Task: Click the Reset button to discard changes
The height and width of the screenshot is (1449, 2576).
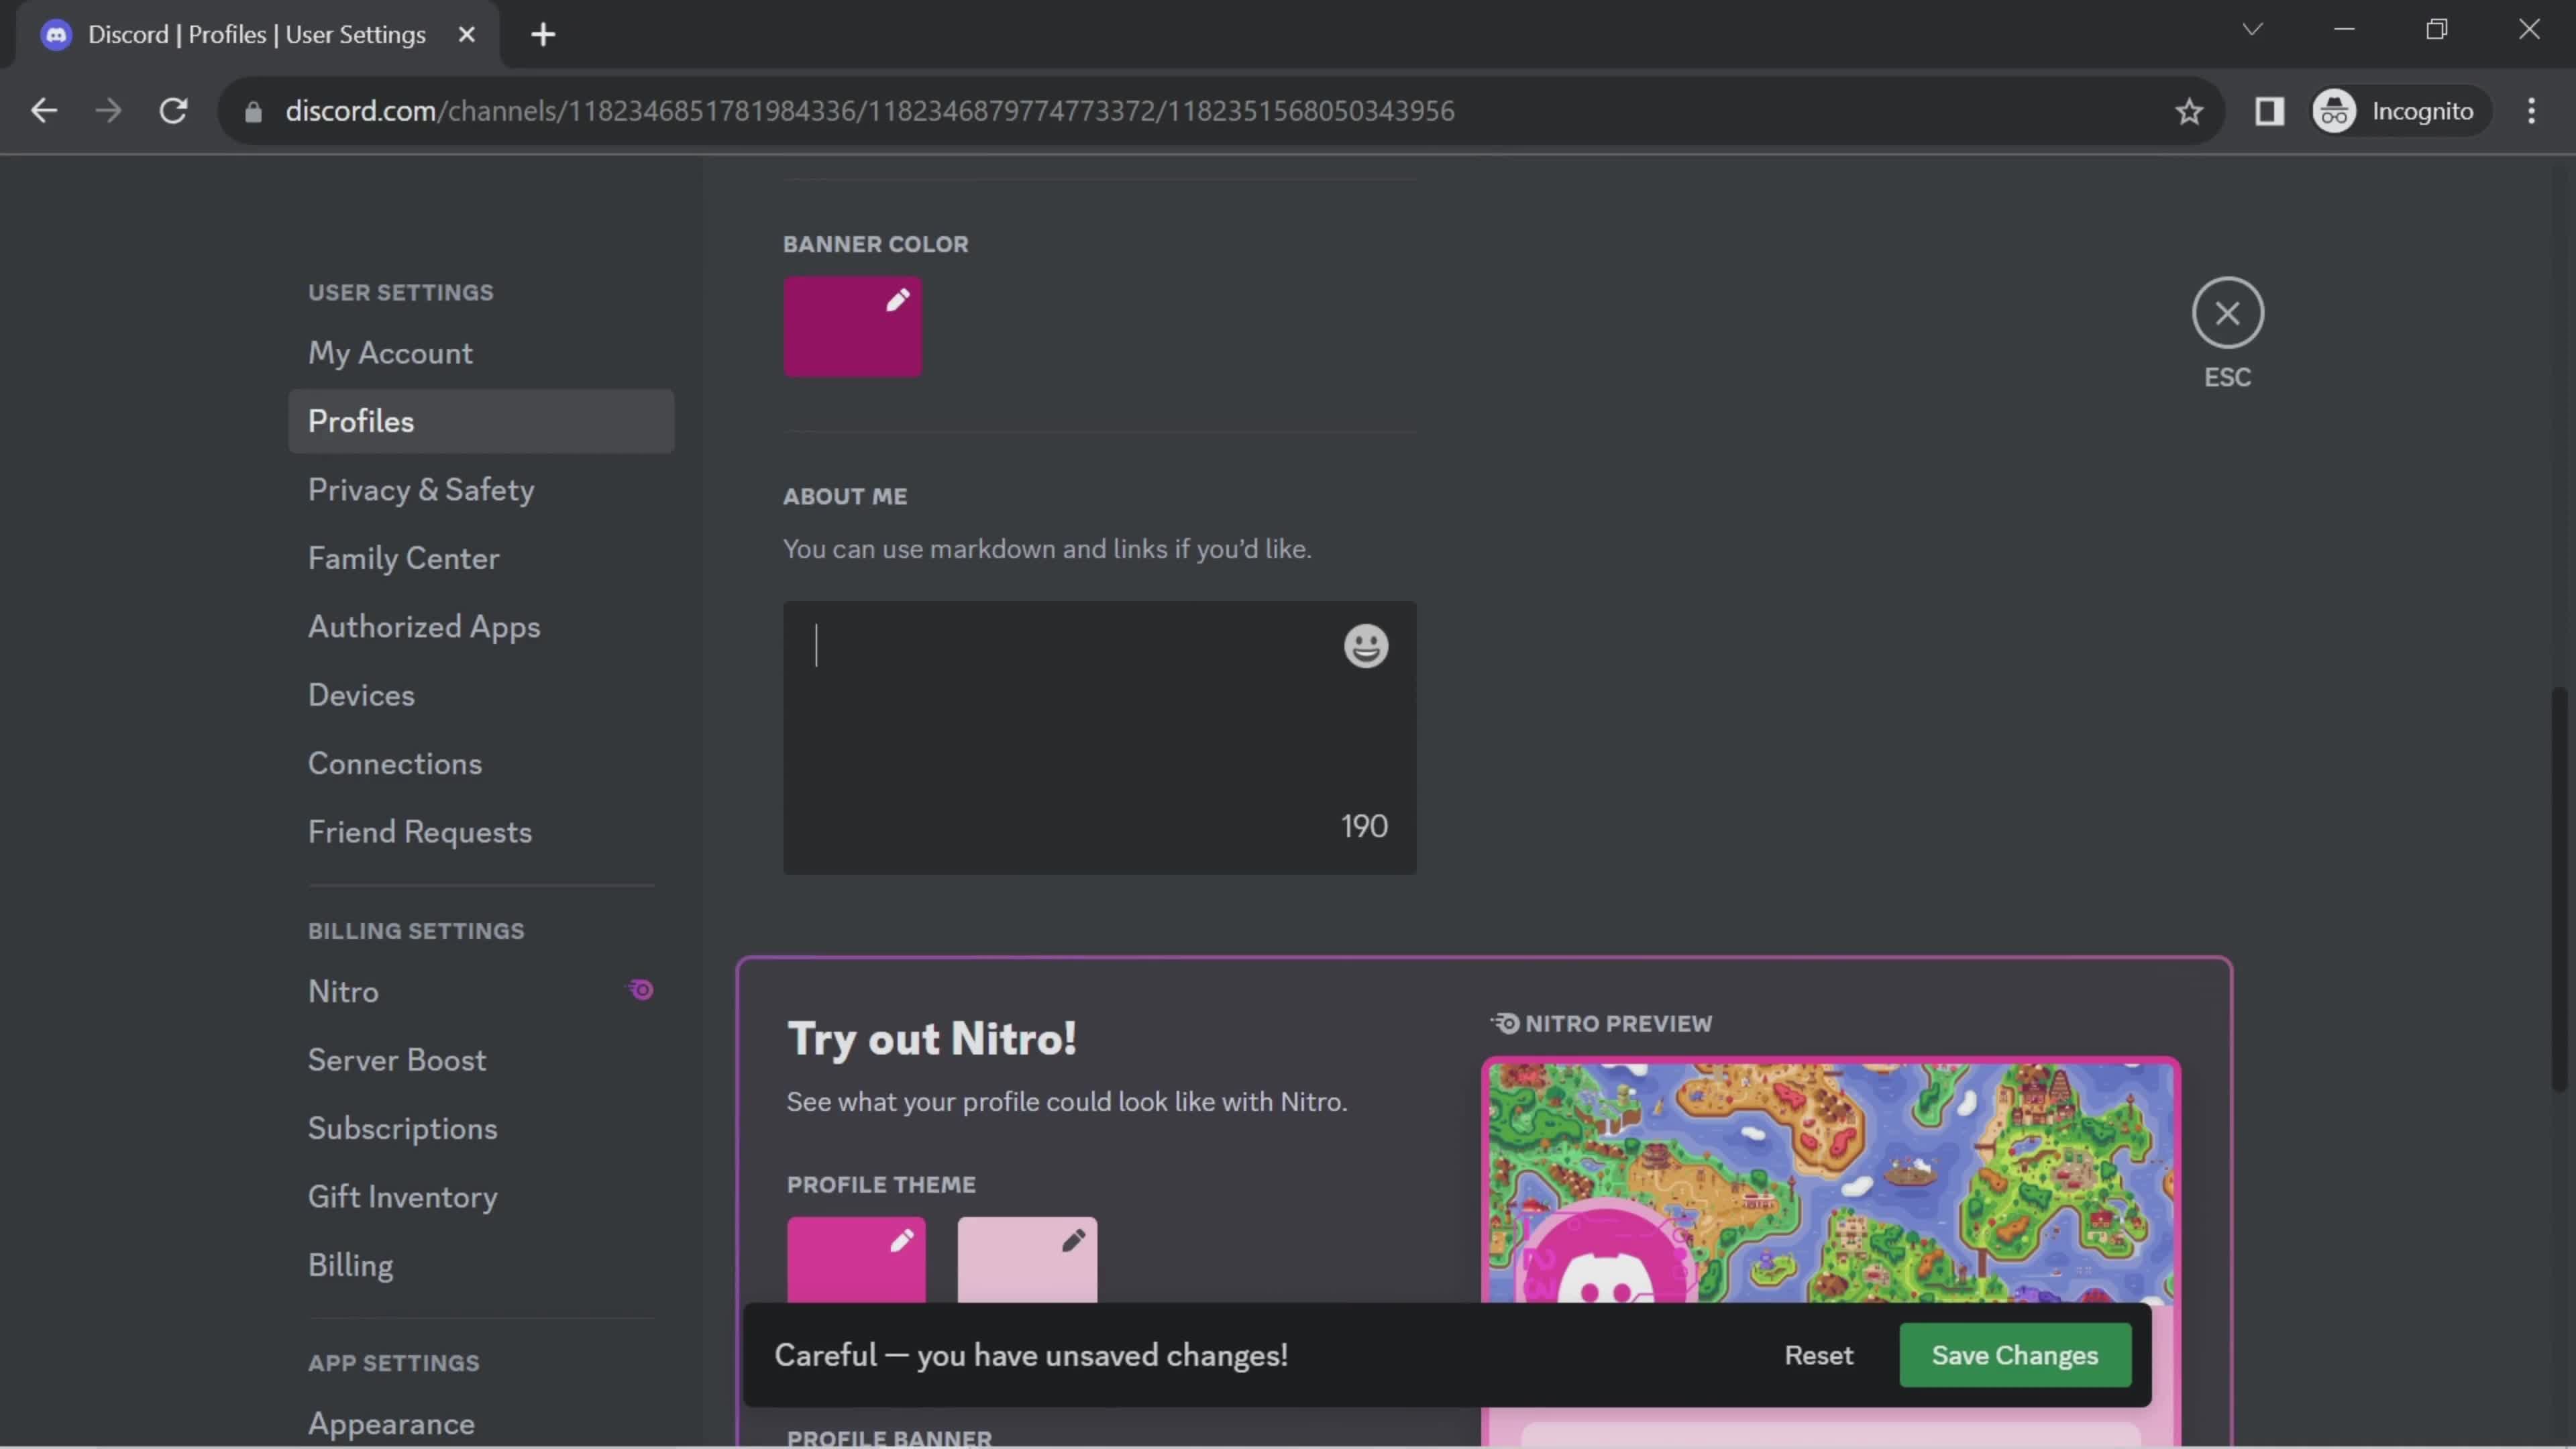Action: [x=1817, y=1355]
